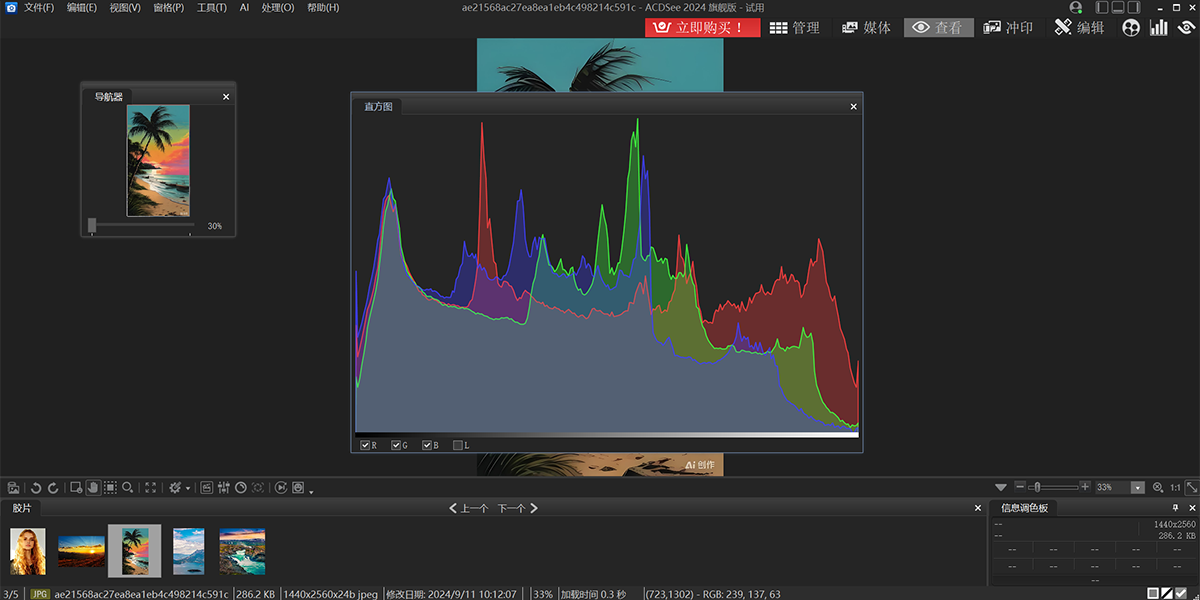Click the rotate right icon

click(52, 487)
